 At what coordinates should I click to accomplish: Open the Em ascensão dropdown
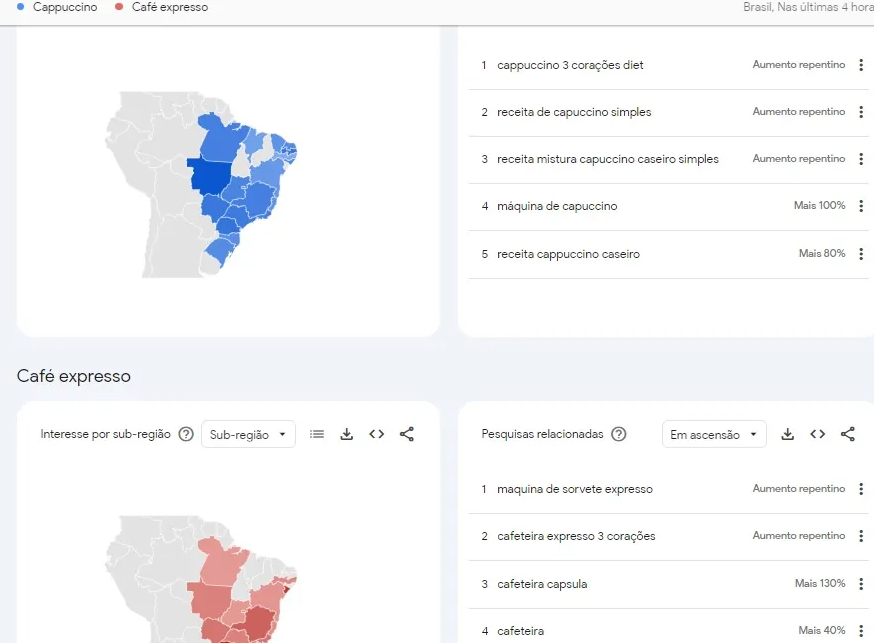pos(714,435)
